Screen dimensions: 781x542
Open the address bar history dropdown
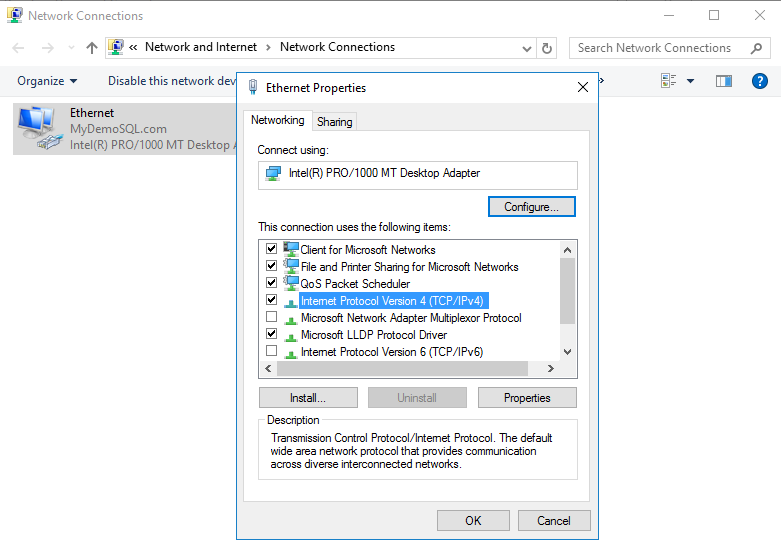(527, 48)
